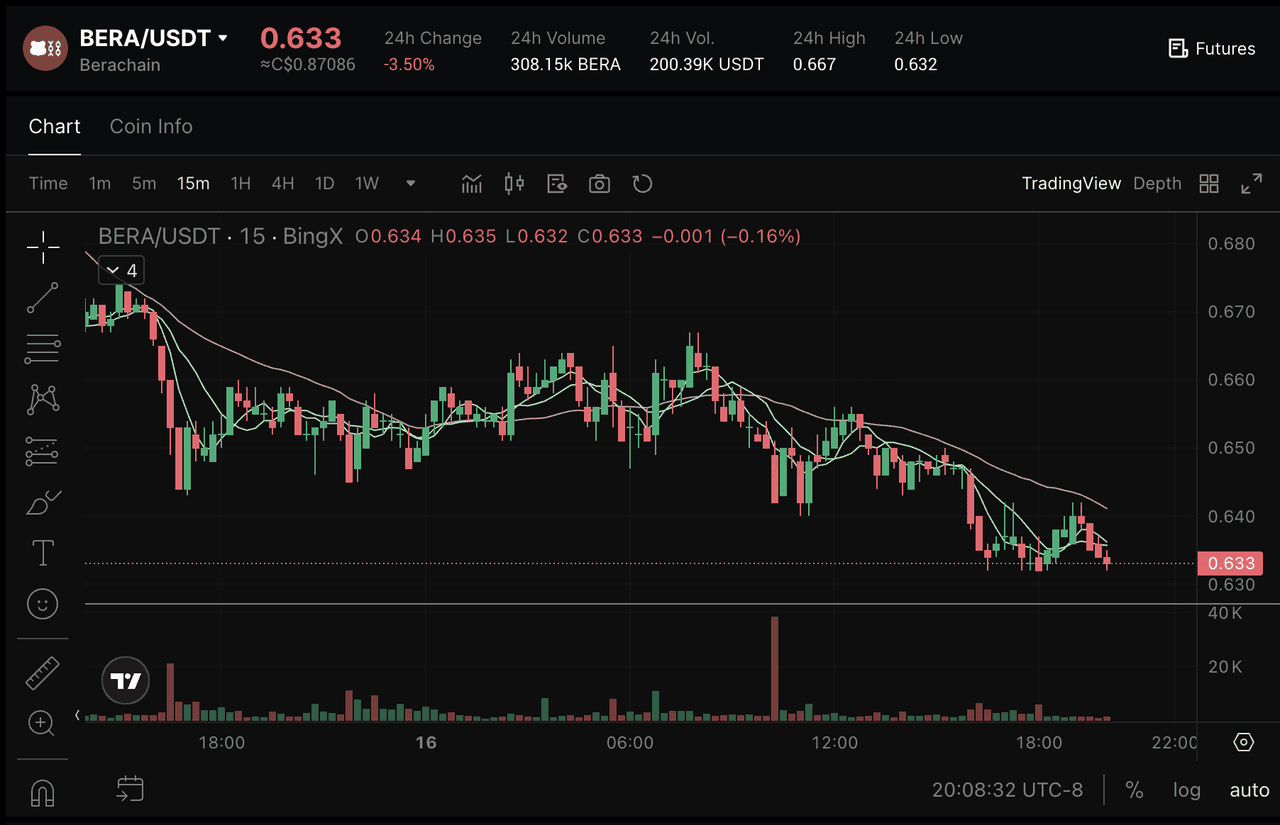Open the Fibonacci retracement tool
This screenshot has height=825, width=1280.
(x=42, y=349)
